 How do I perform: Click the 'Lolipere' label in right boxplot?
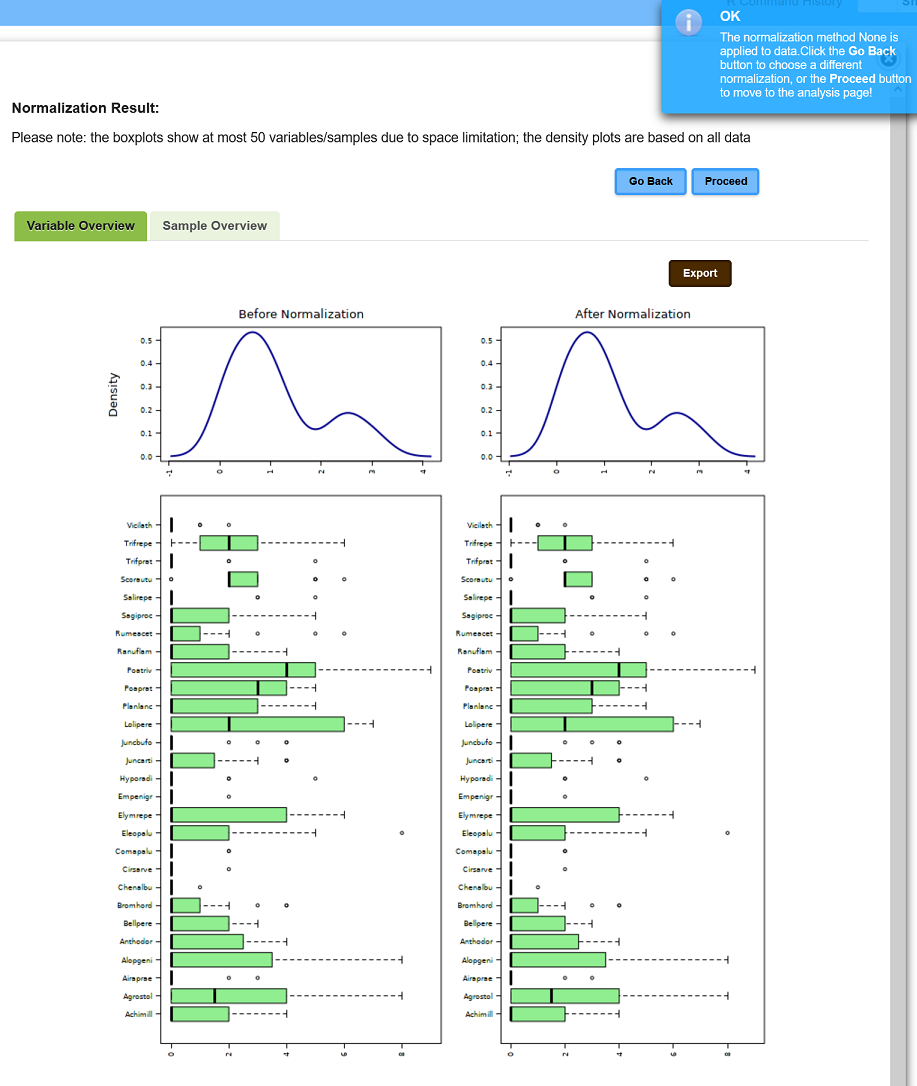(x=478, y=724)
